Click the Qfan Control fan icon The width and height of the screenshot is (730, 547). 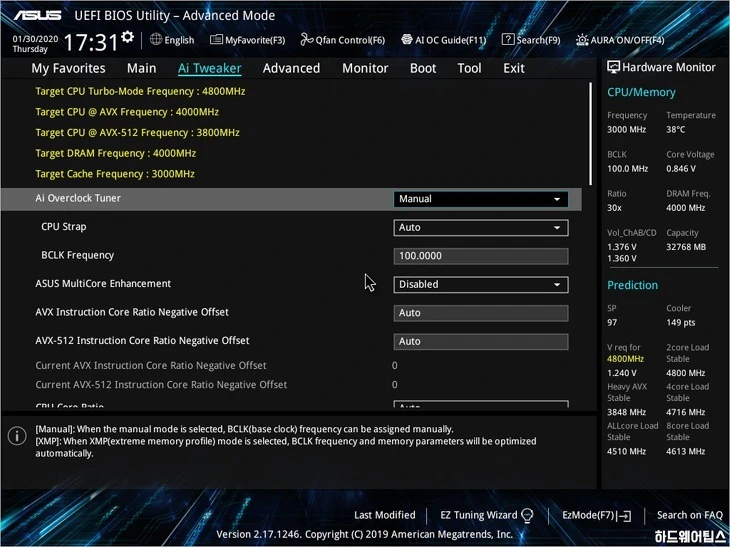pos(307,40)
